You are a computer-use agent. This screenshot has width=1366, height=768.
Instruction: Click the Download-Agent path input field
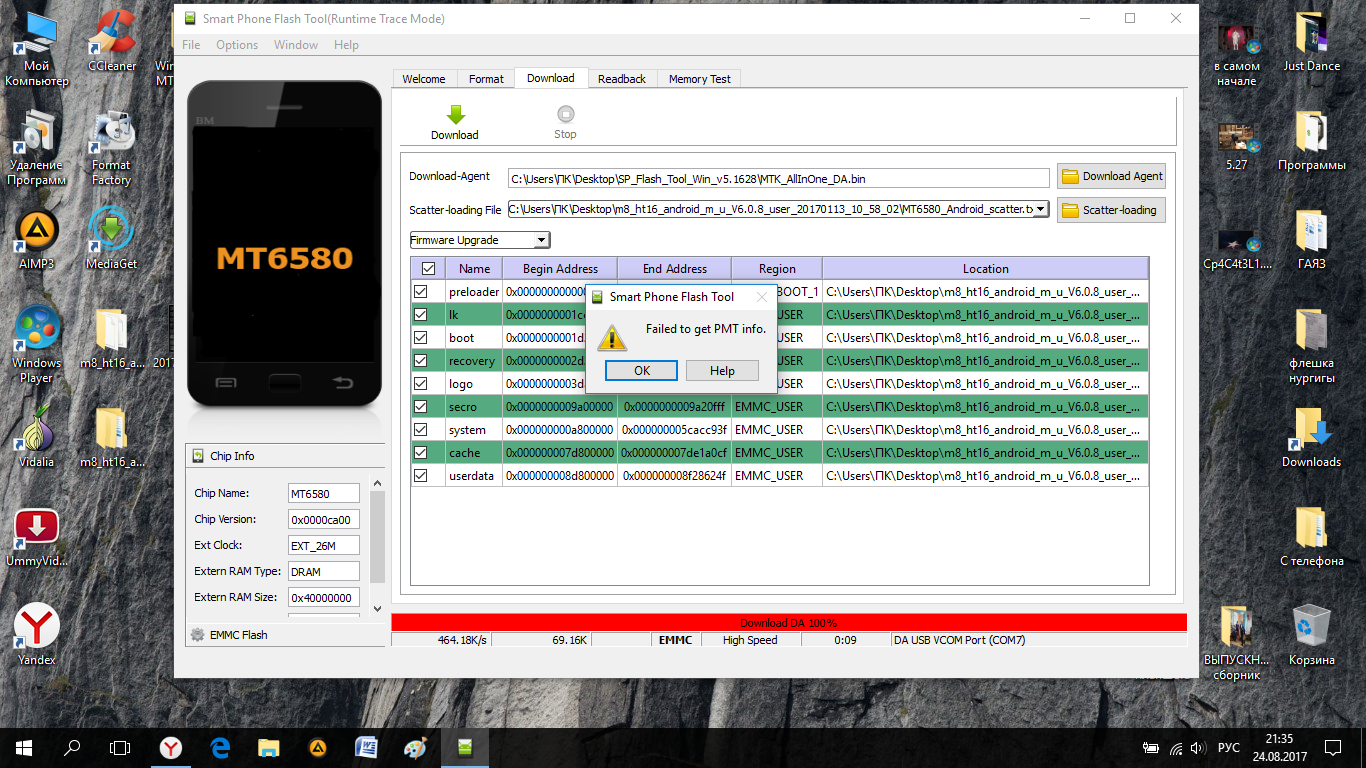(x=778, y=178)
